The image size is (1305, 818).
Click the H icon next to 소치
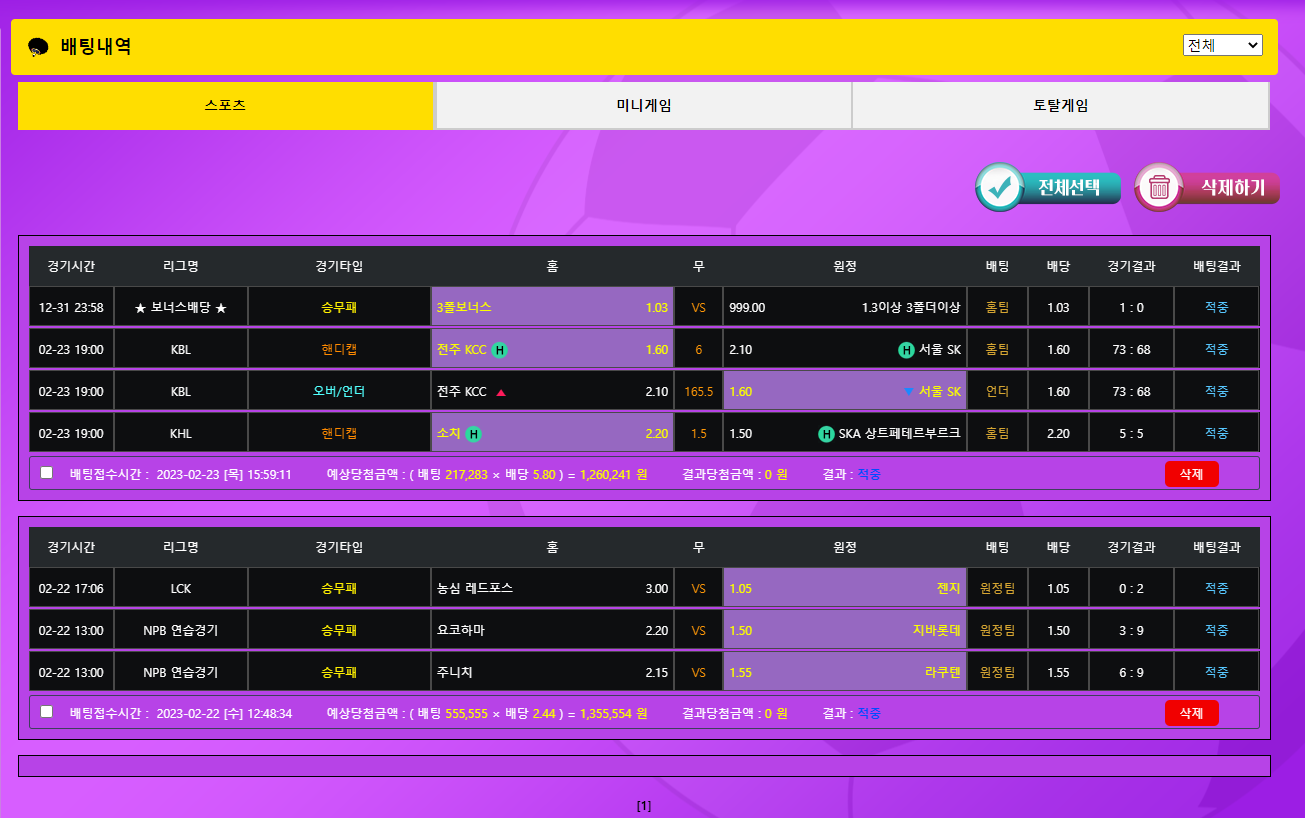[x=474, y=434]
